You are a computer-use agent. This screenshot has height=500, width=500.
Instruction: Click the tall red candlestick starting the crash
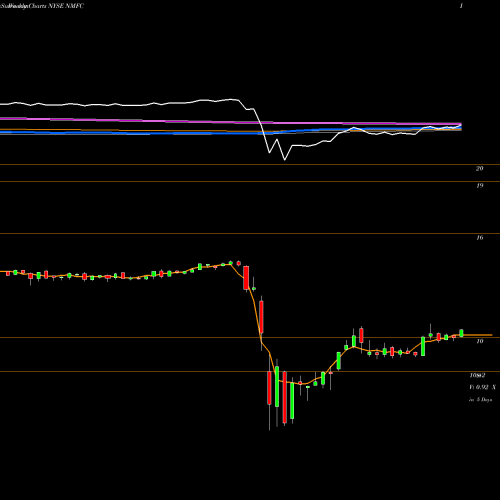click(246, 278)
